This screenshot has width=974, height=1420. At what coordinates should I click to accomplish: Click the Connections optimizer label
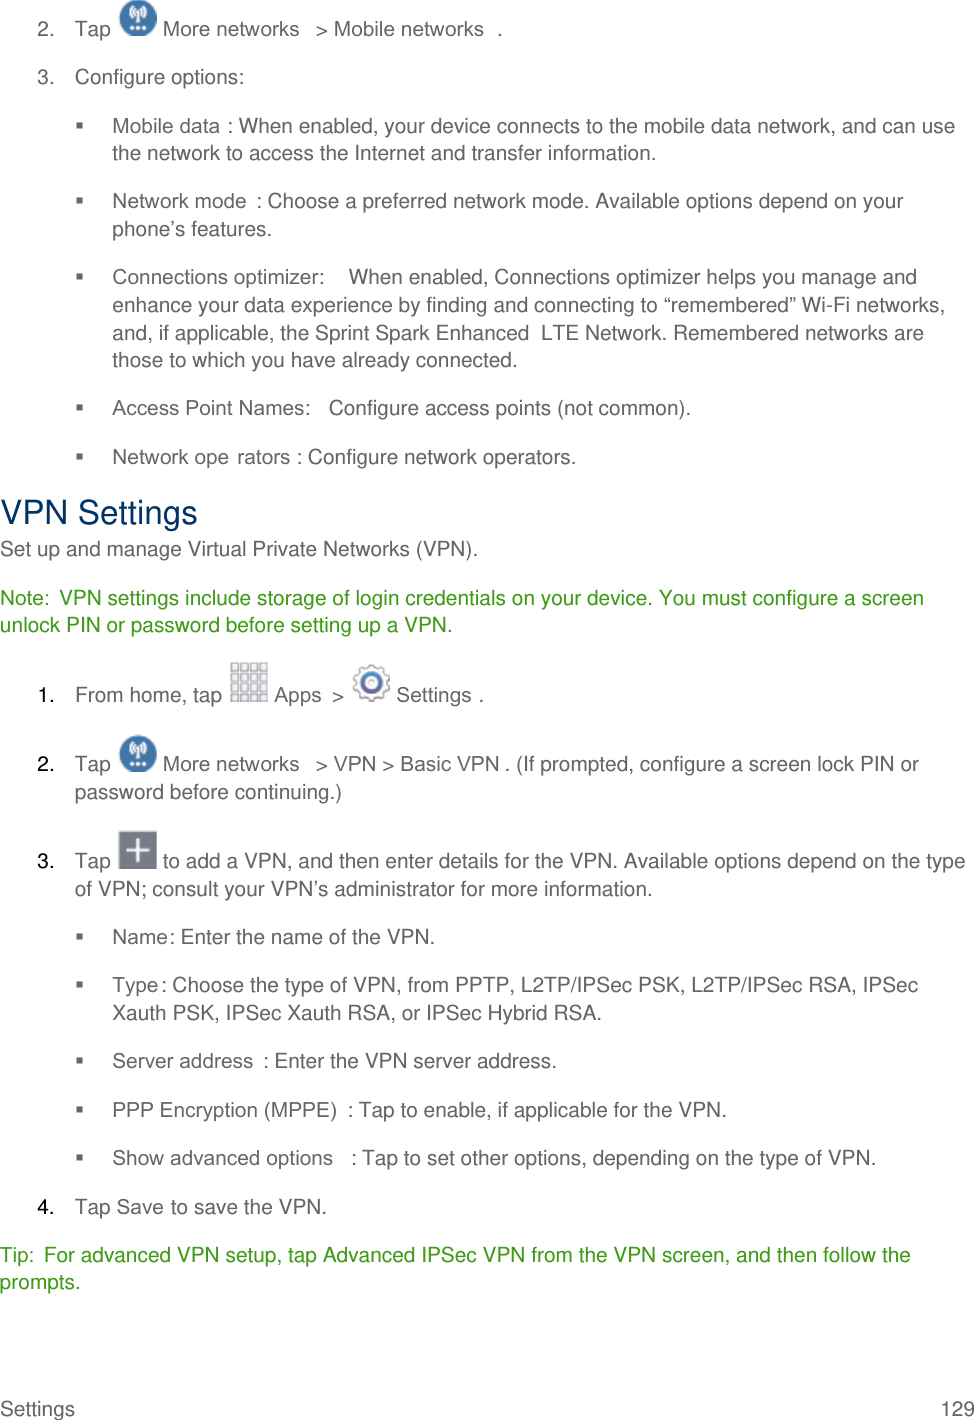[218, 277]
